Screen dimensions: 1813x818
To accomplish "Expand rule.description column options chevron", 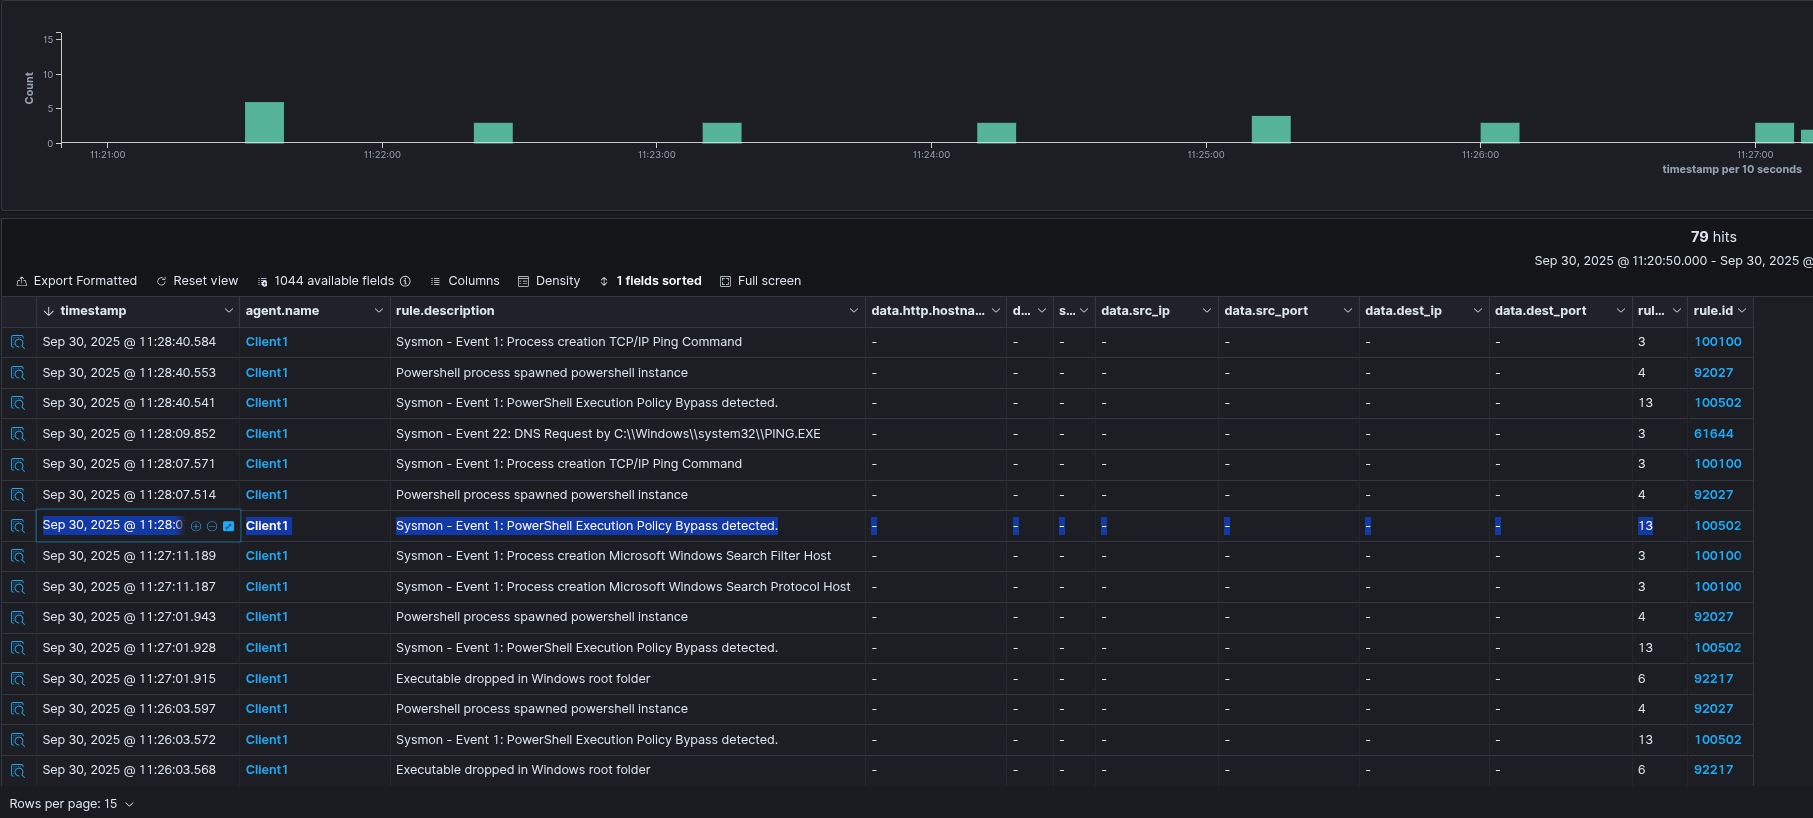I will pyautogui.click(x=853, y=311).
